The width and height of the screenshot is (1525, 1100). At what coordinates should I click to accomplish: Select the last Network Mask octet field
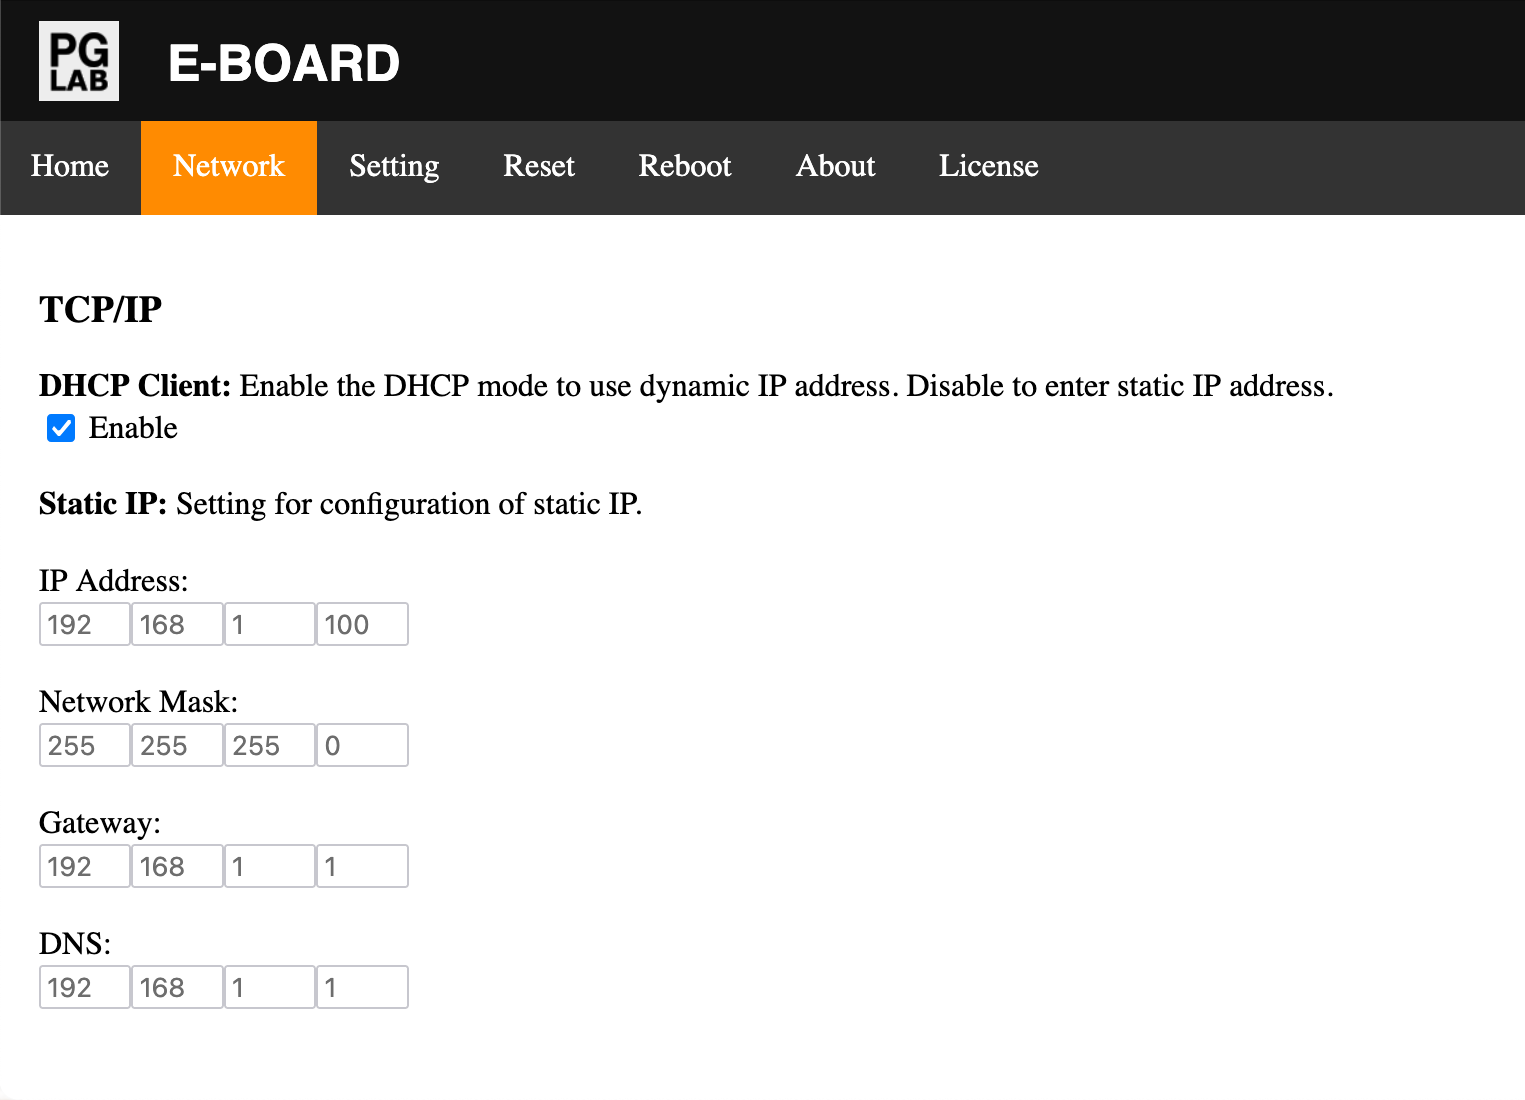pos(362,746)
